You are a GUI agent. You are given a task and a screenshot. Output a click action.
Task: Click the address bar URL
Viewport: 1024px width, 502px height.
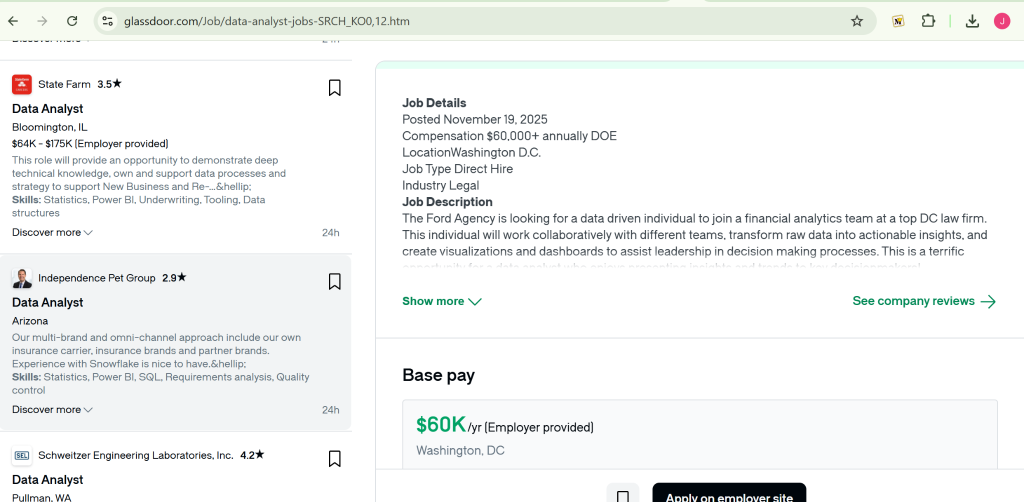point(266,21)
